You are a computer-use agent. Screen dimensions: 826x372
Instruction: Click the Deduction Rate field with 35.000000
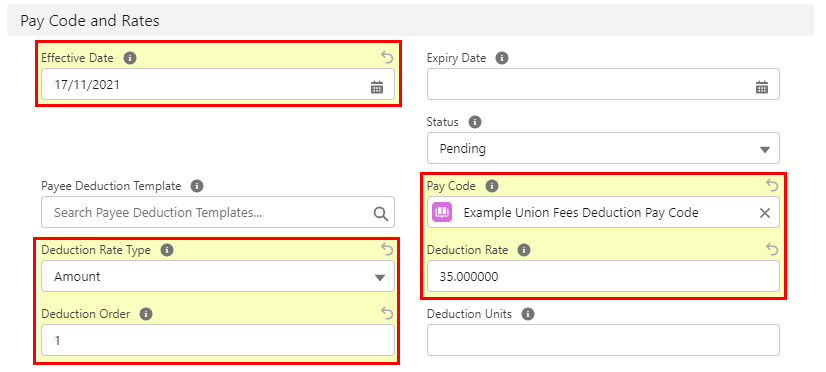(x=603, y=277)
